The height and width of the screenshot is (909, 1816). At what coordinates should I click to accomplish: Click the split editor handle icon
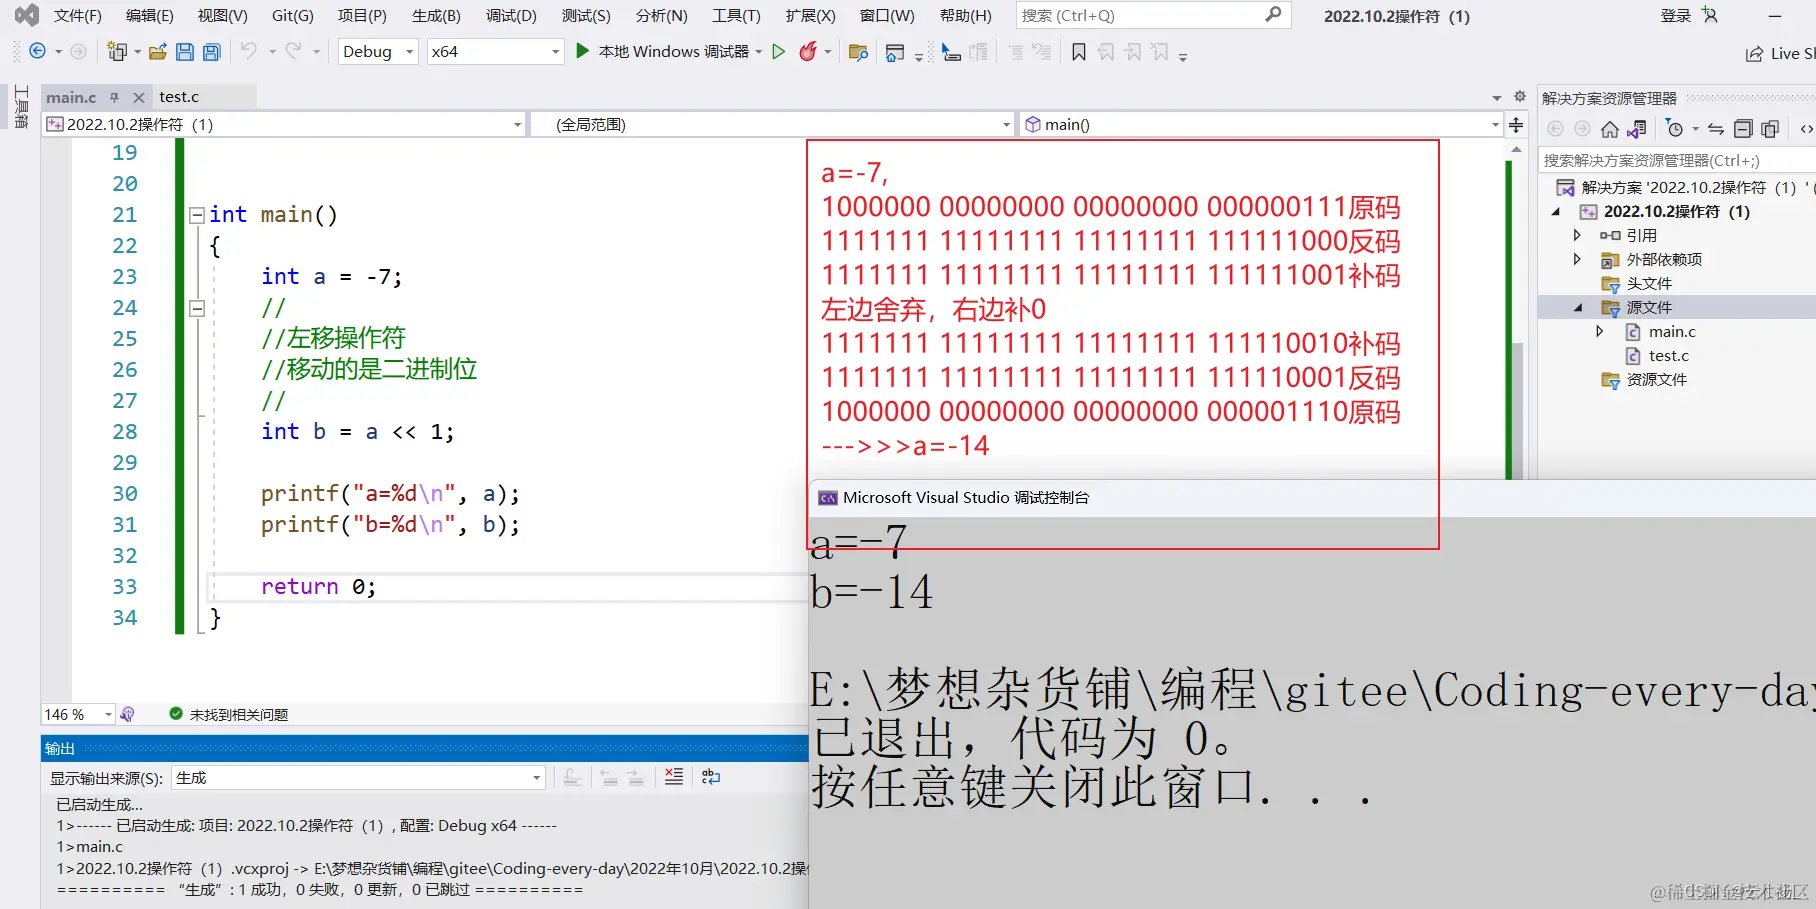click(1516, 125)
